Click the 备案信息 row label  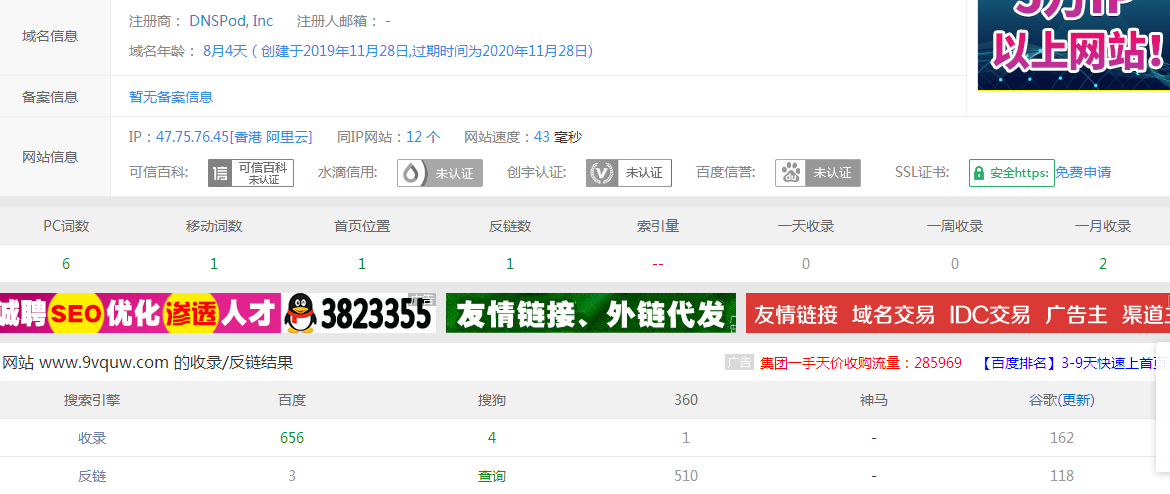(50, 97)
